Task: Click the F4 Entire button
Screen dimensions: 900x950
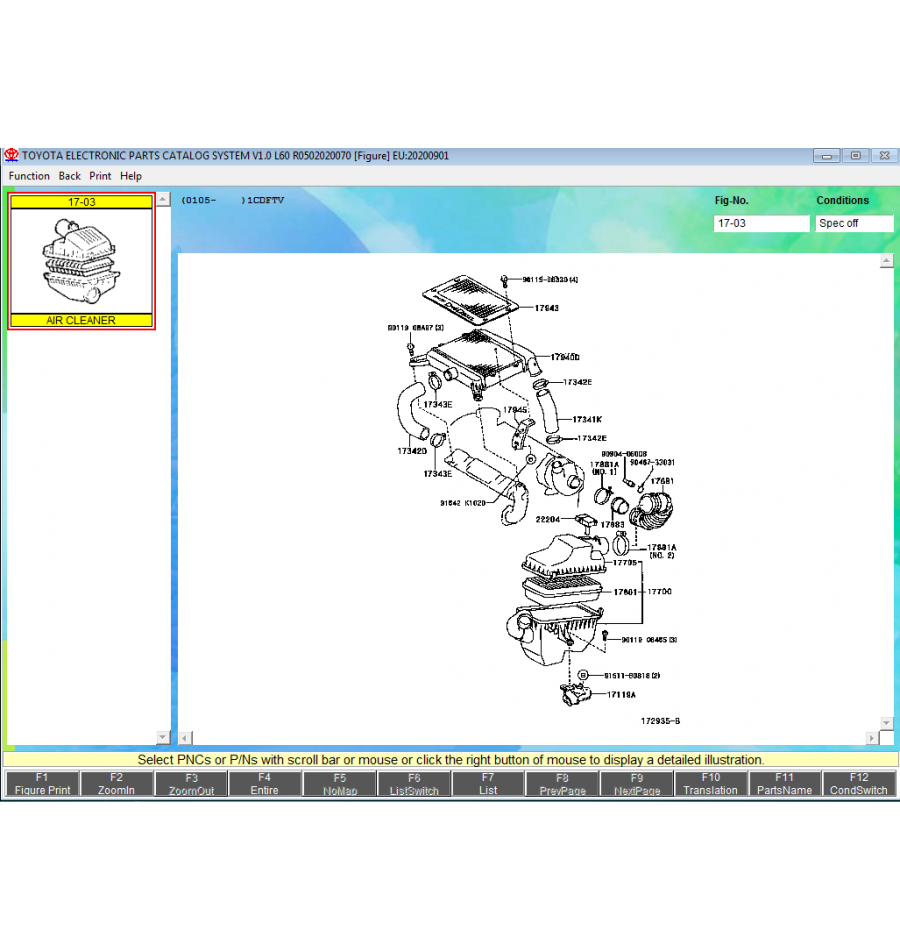Action: [264, 784]
